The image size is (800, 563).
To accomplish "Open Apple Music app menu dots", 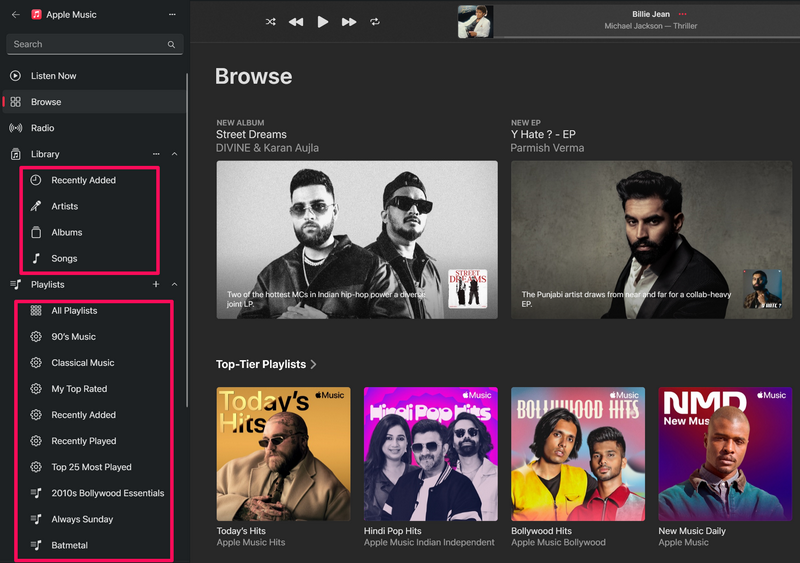I will [172, 15].
